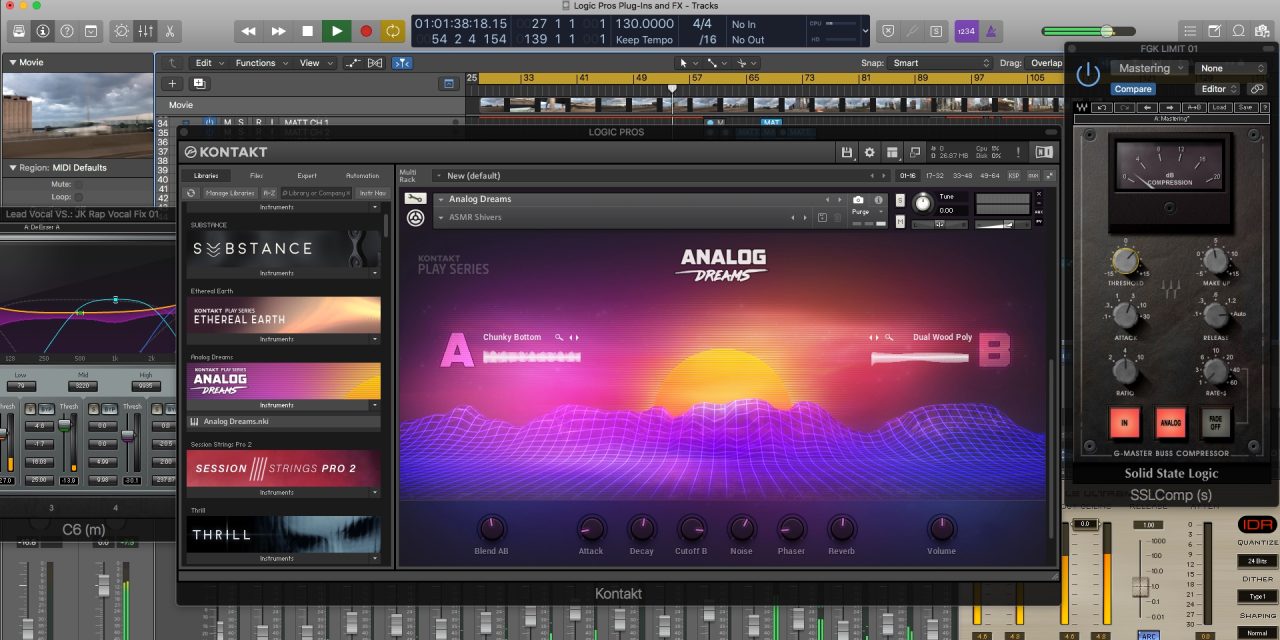This screenshot has height=640, width=1280.
Task: Open the Mixer from the control bar
Action: coord(144,31)
